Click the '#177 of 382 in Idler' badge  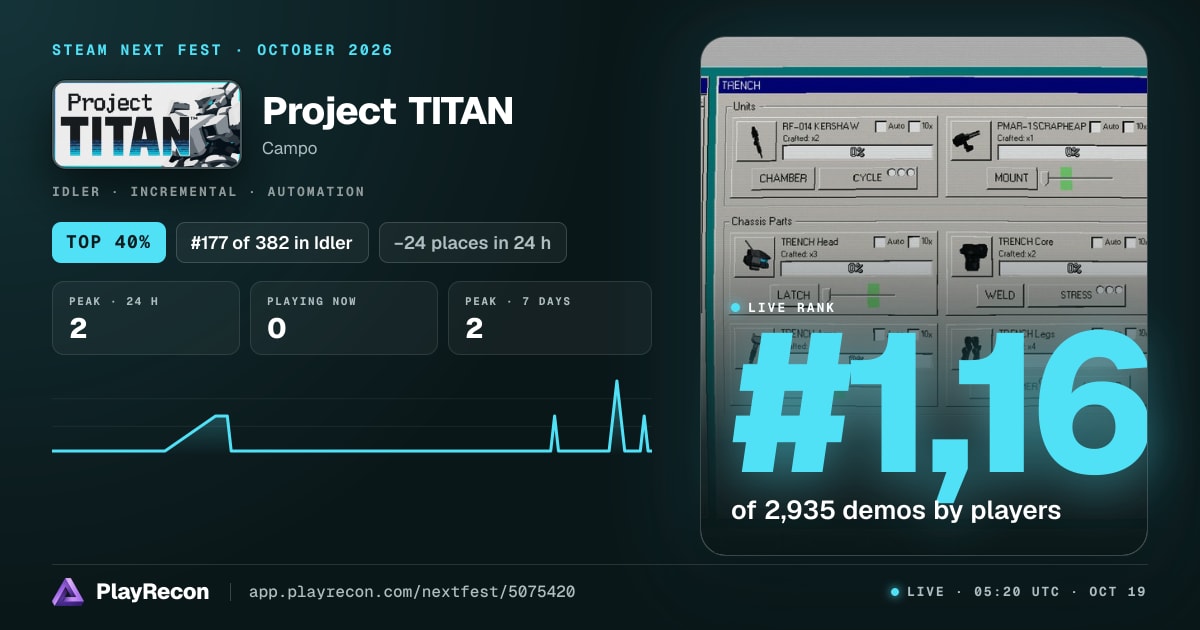(x=272, y=242)
